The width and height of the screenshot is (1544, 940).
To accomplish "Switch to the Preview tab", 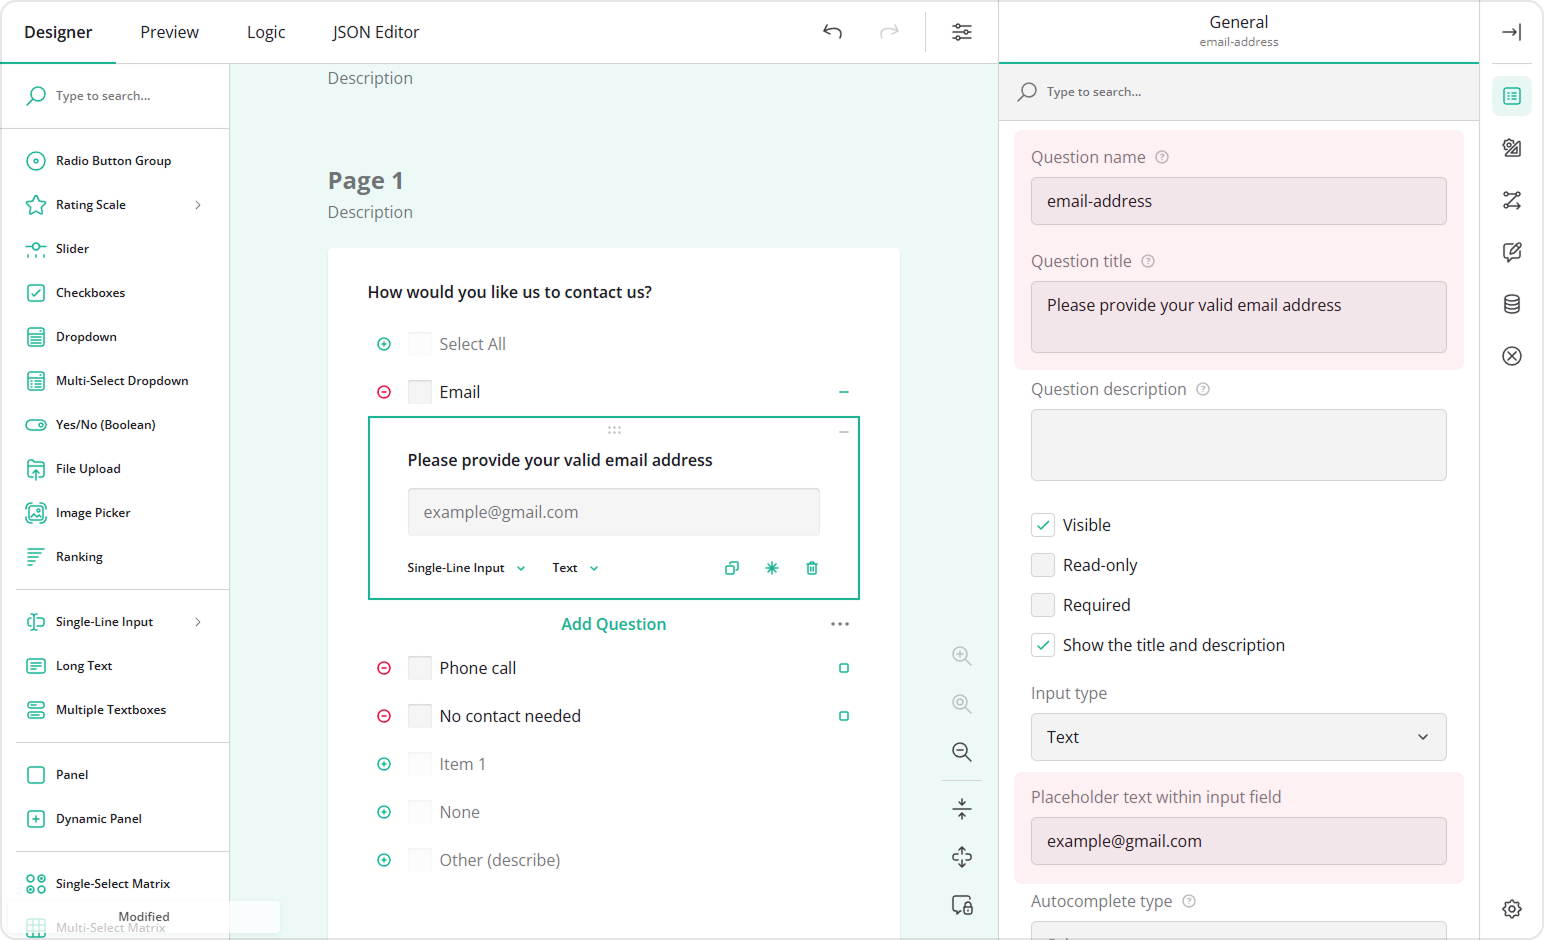I will [169, 31].
